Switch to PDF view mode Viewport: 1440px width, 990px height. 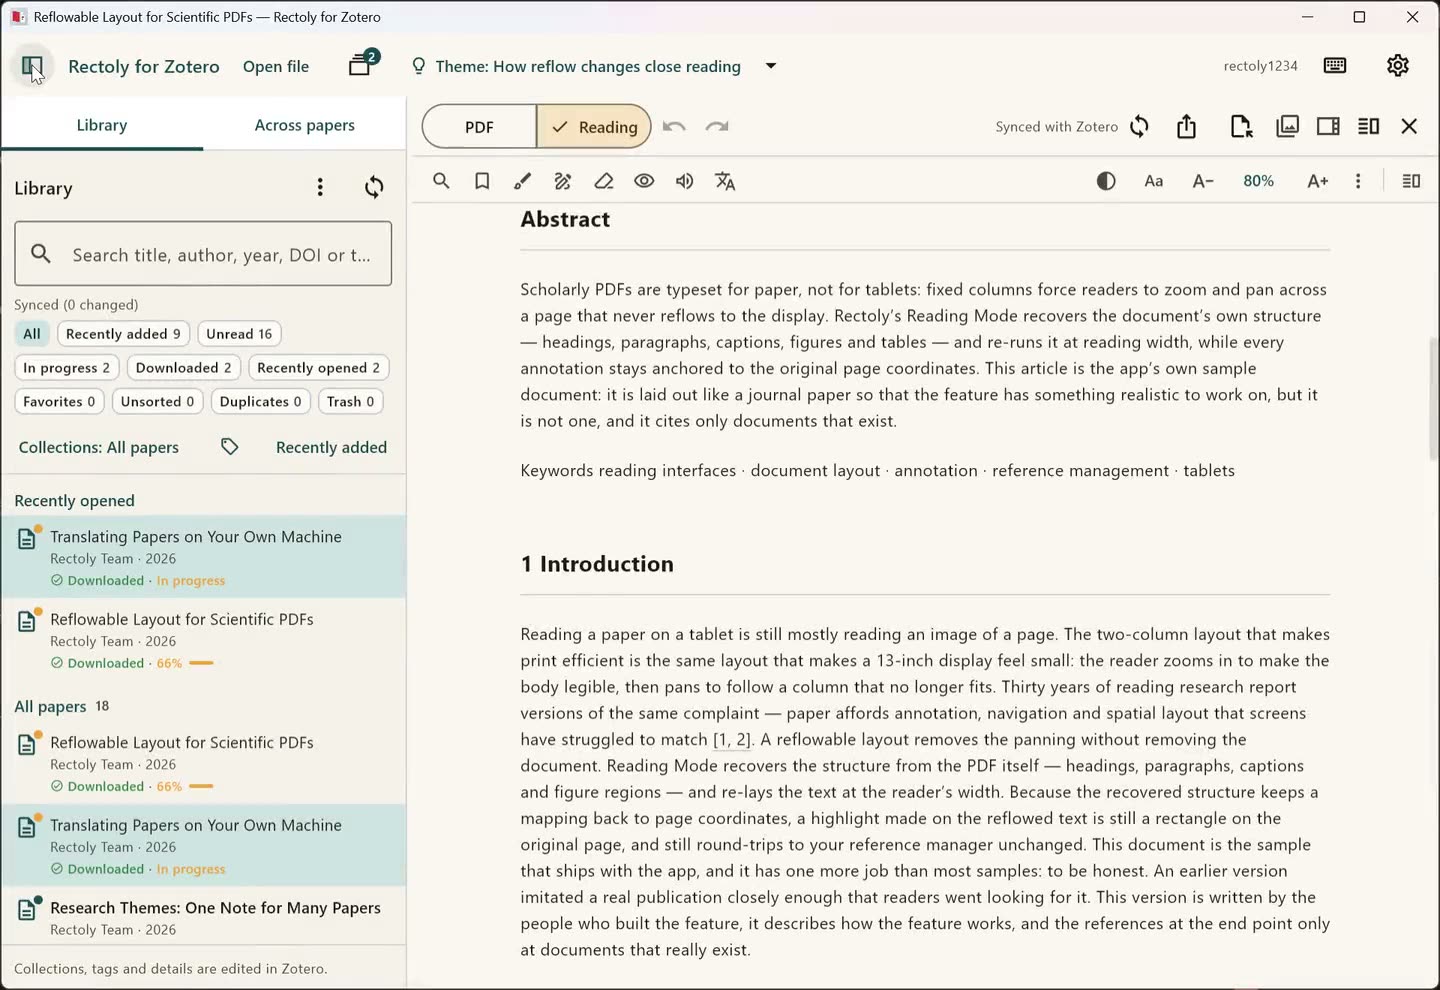pos(479,127)
